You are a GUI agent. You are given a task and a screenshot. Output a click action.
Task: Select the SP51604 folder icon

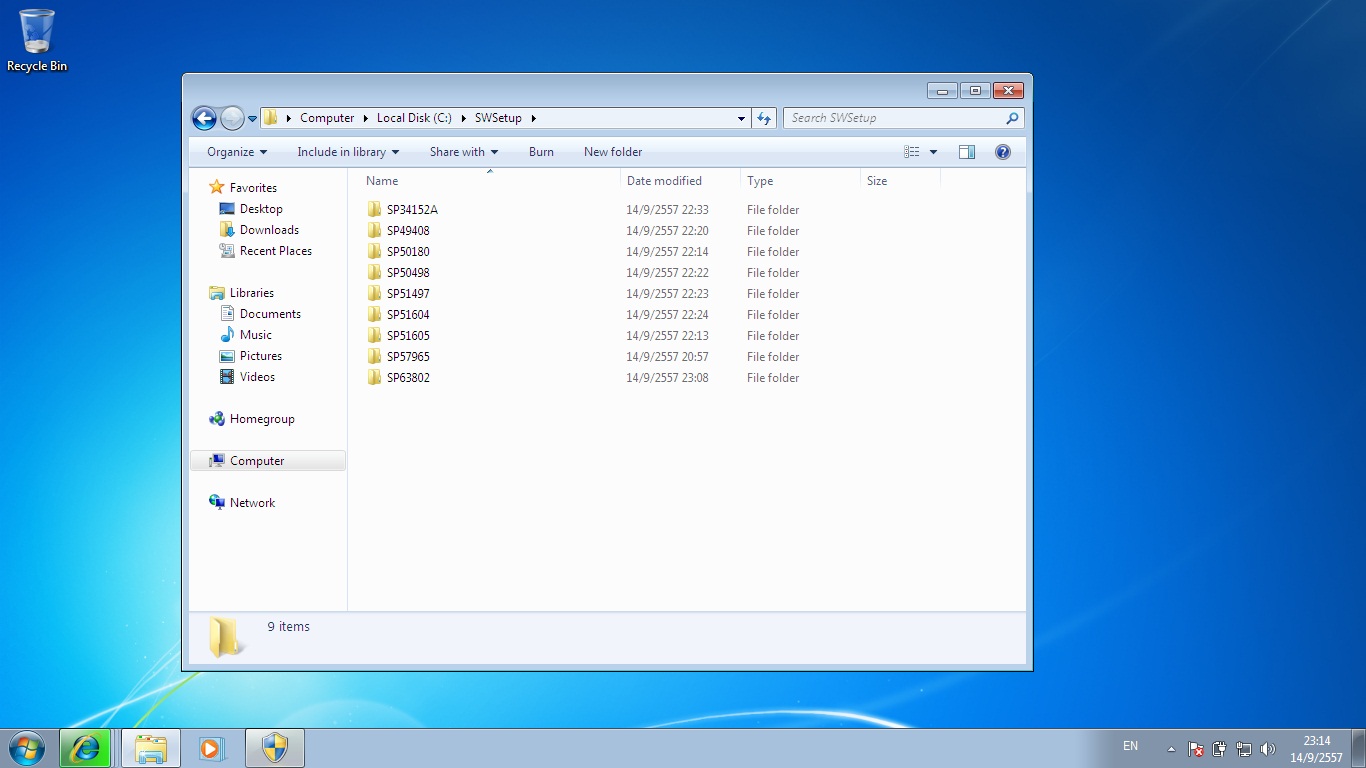374,315
